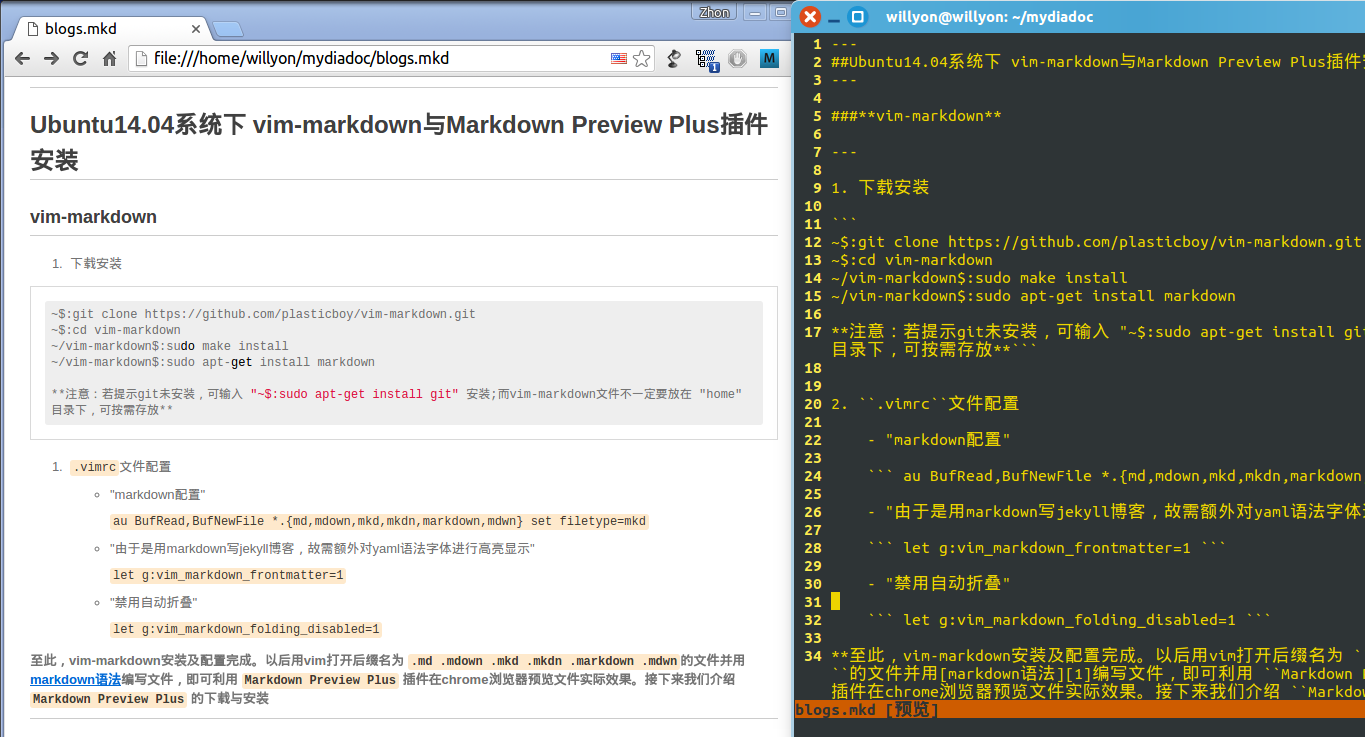Click vim line 32 folding_disabled setting
1365x737 pixels.
pos(1069,620)
